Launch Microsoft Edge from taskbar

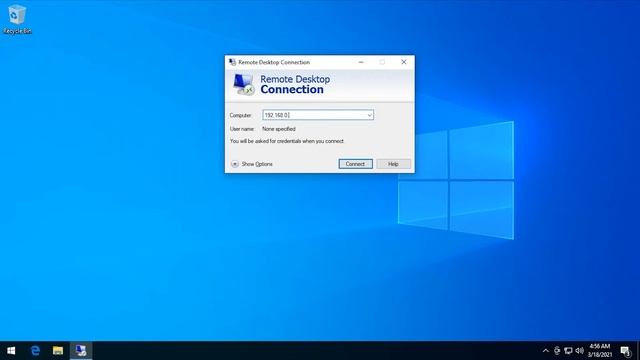coord(36,351)
